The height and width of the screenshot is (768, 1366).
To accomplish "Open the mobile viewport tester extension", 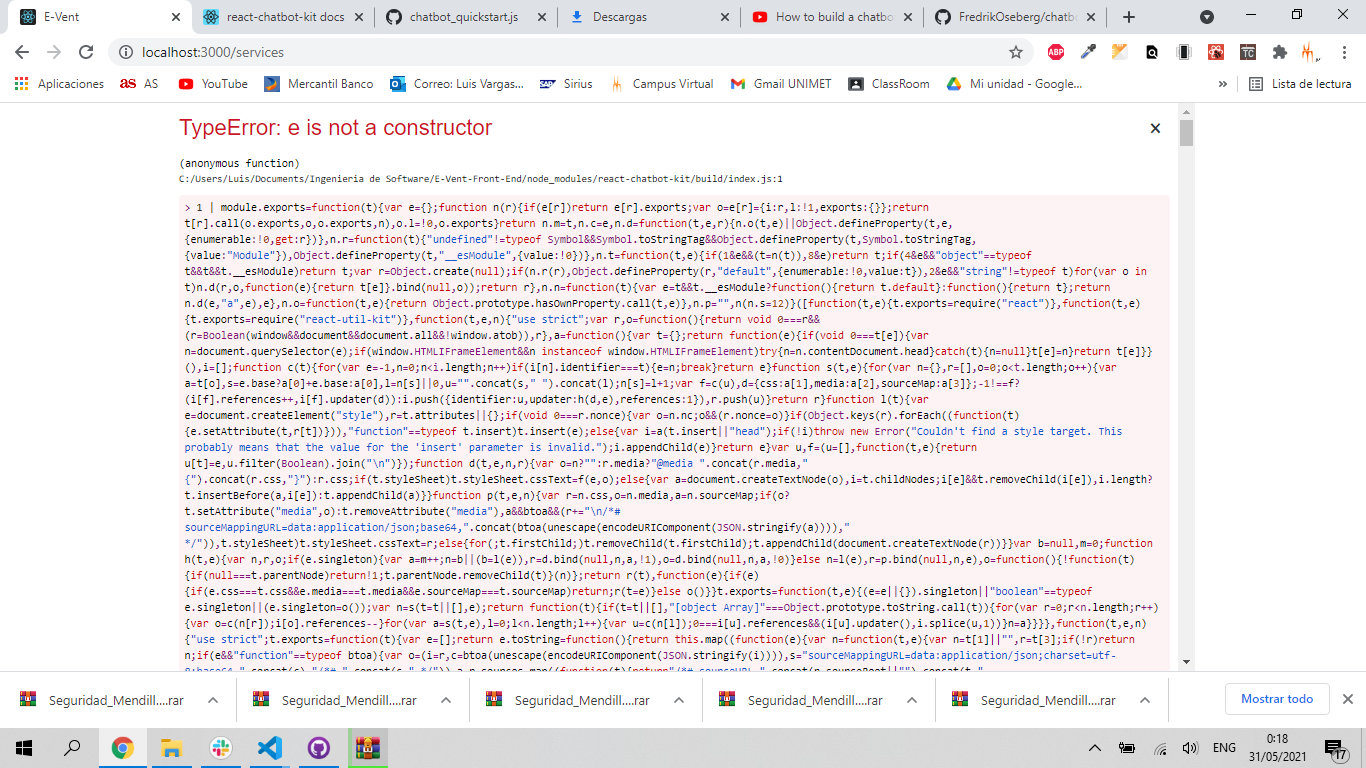I will point(1183,51).
